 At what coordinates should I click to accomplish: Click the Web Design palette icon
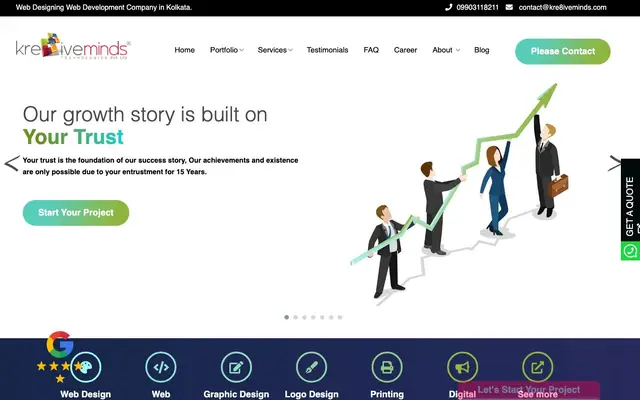pos(86,367)
